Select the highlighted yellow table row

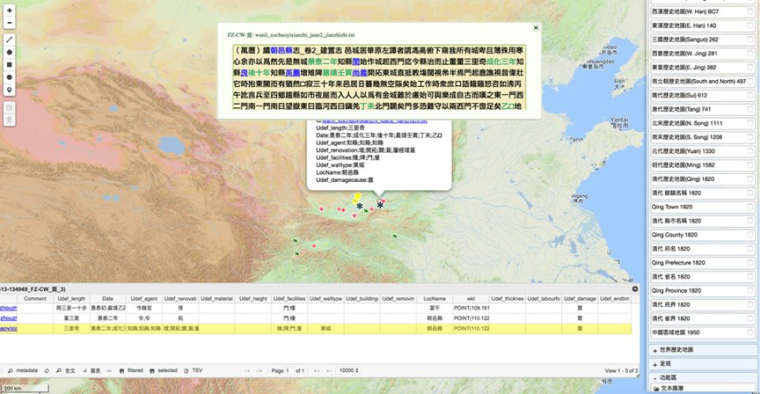[x=316, y=329]
